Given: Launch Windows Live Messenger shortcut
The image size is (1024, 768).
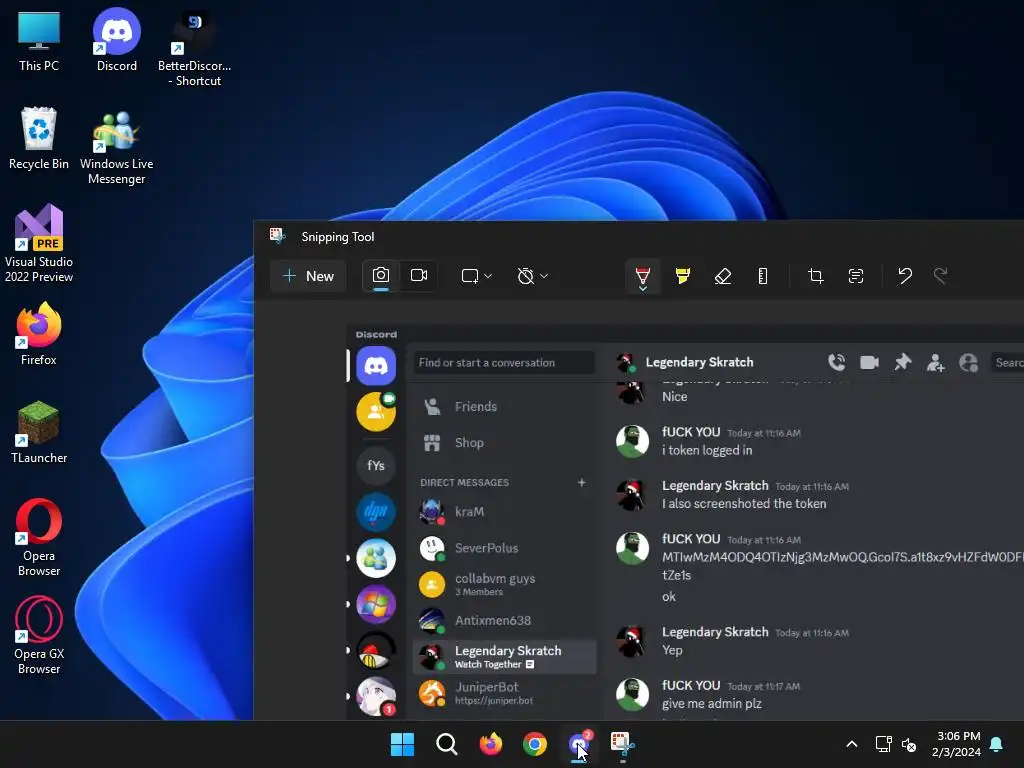Looking at the screenshot, I should pyautogui.click(x=116, y=146).
